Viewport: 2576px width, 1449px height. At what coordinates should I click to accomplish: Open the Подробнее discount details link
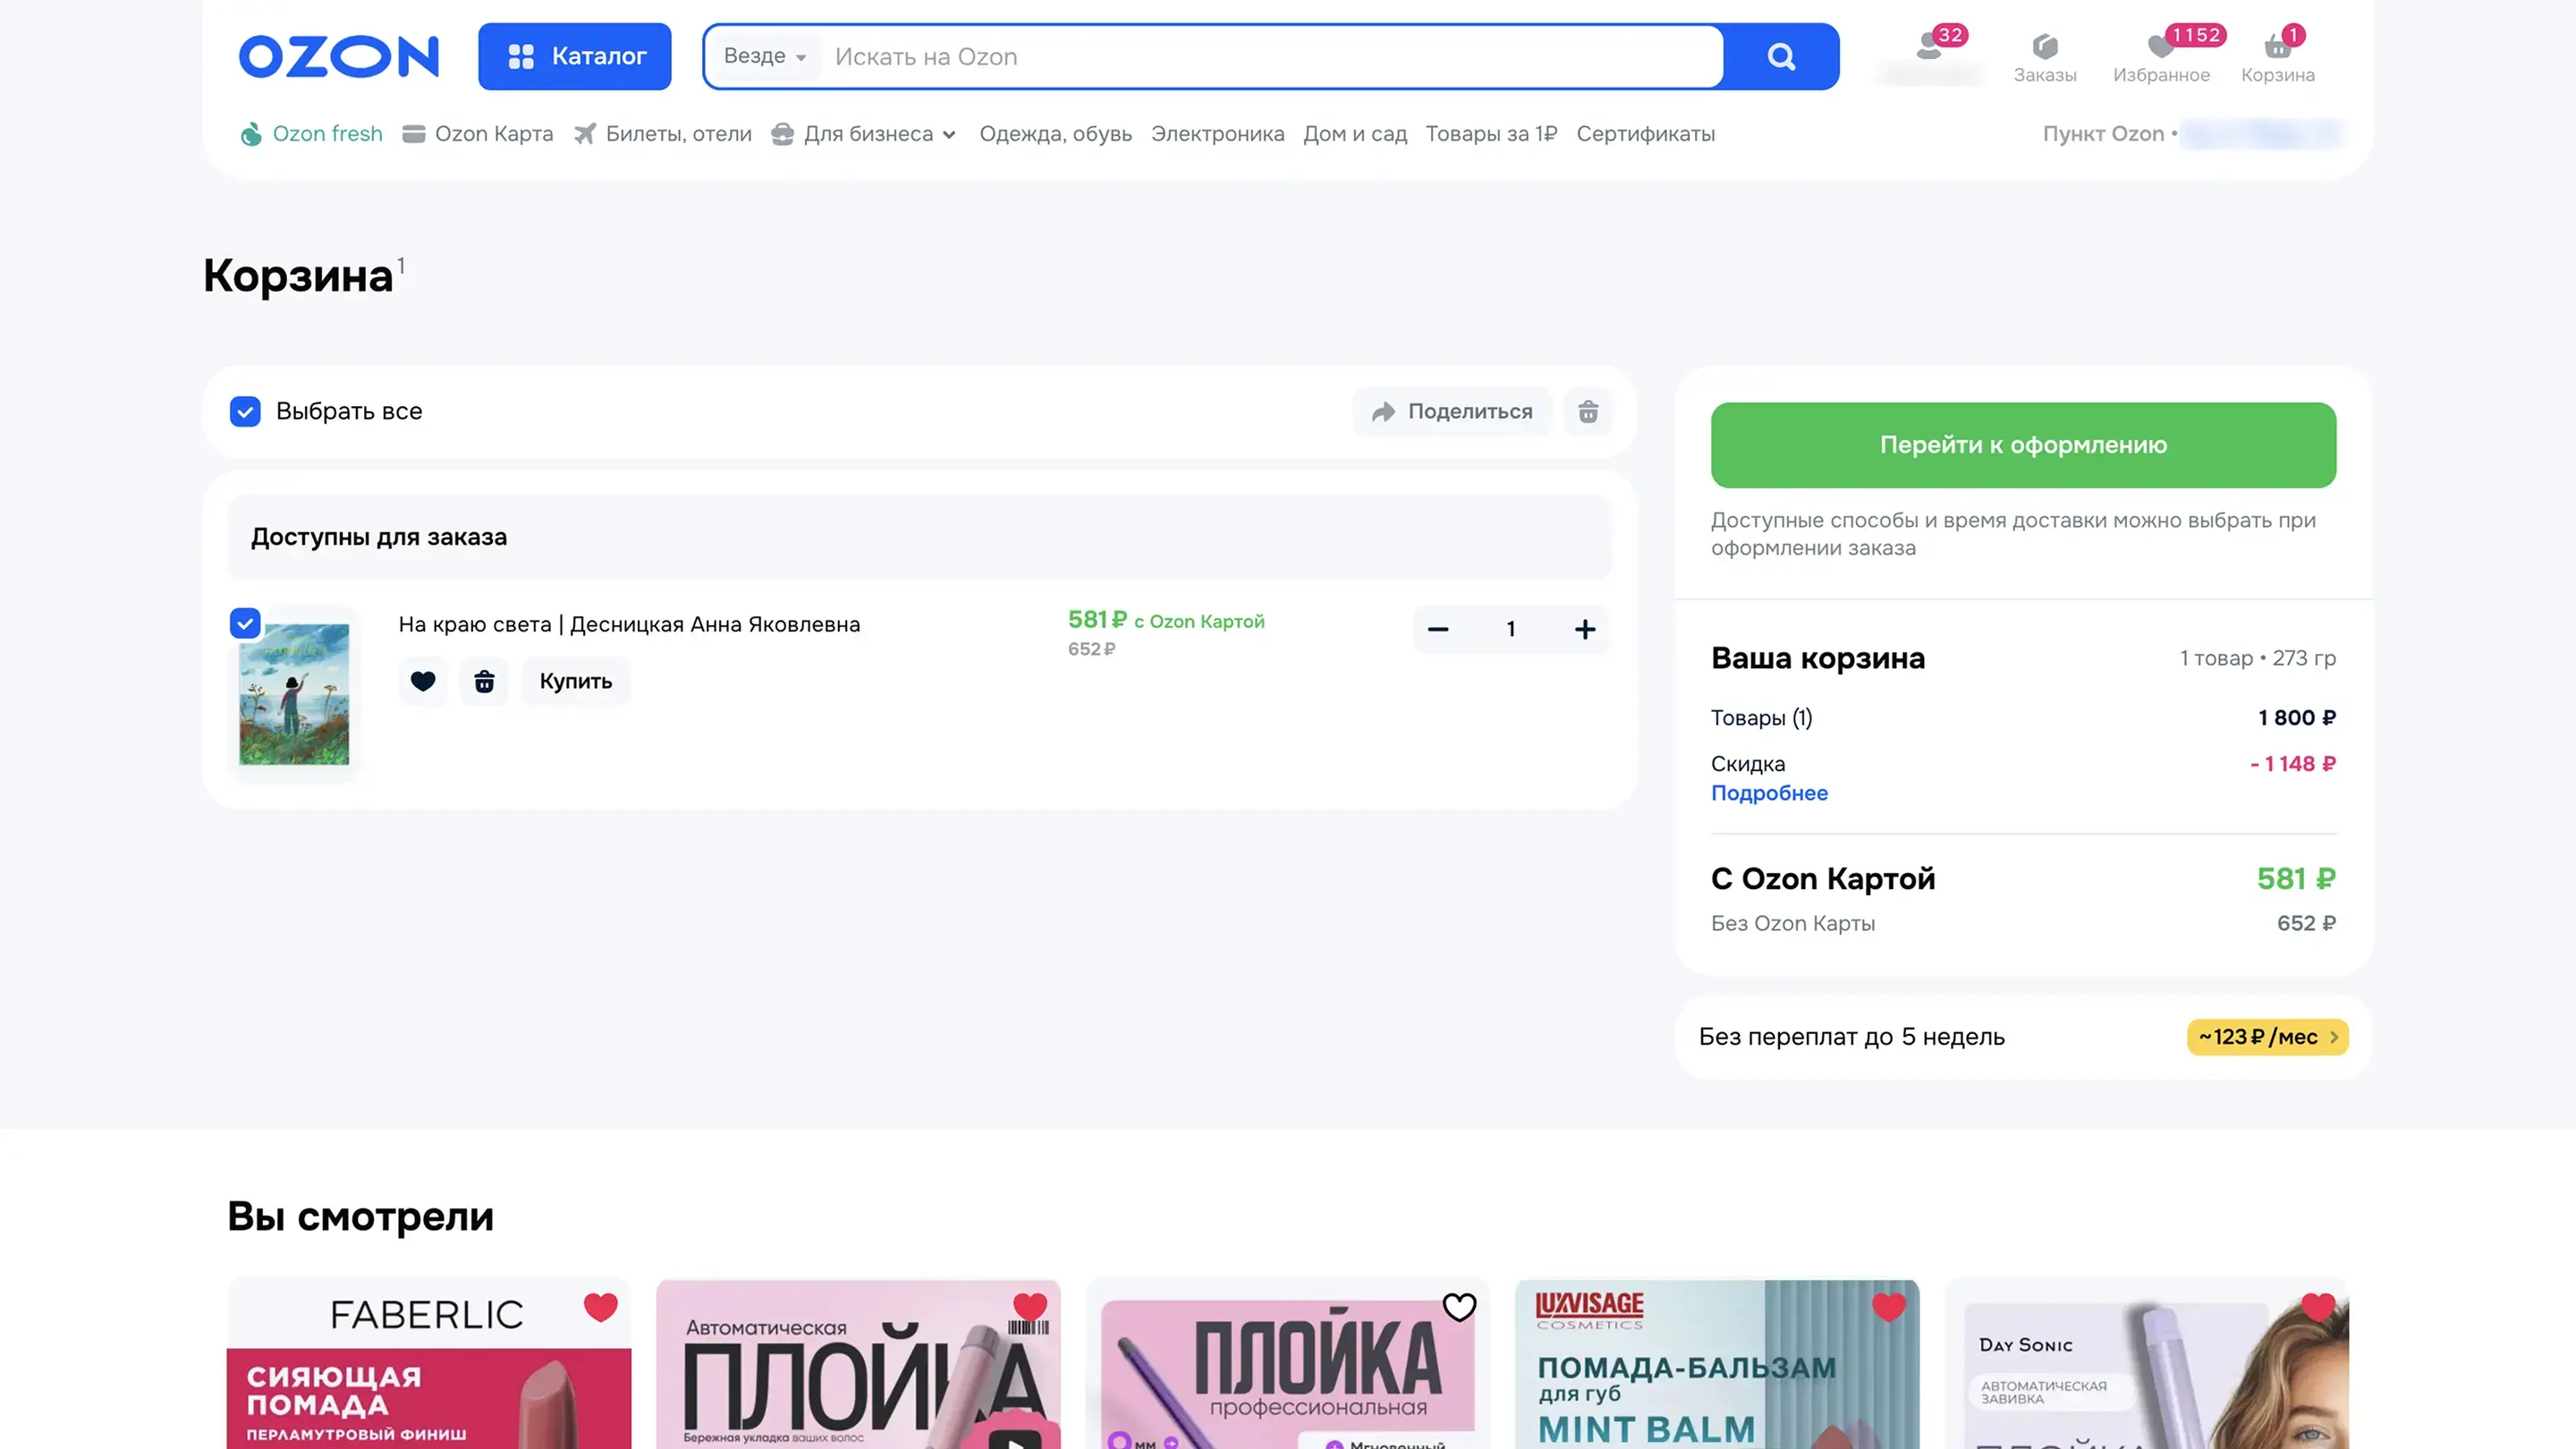pos(1768,793)
